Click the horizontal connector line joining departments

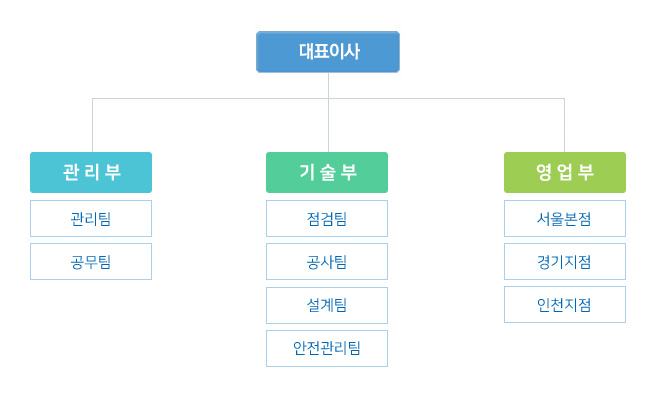click(328, 99)
